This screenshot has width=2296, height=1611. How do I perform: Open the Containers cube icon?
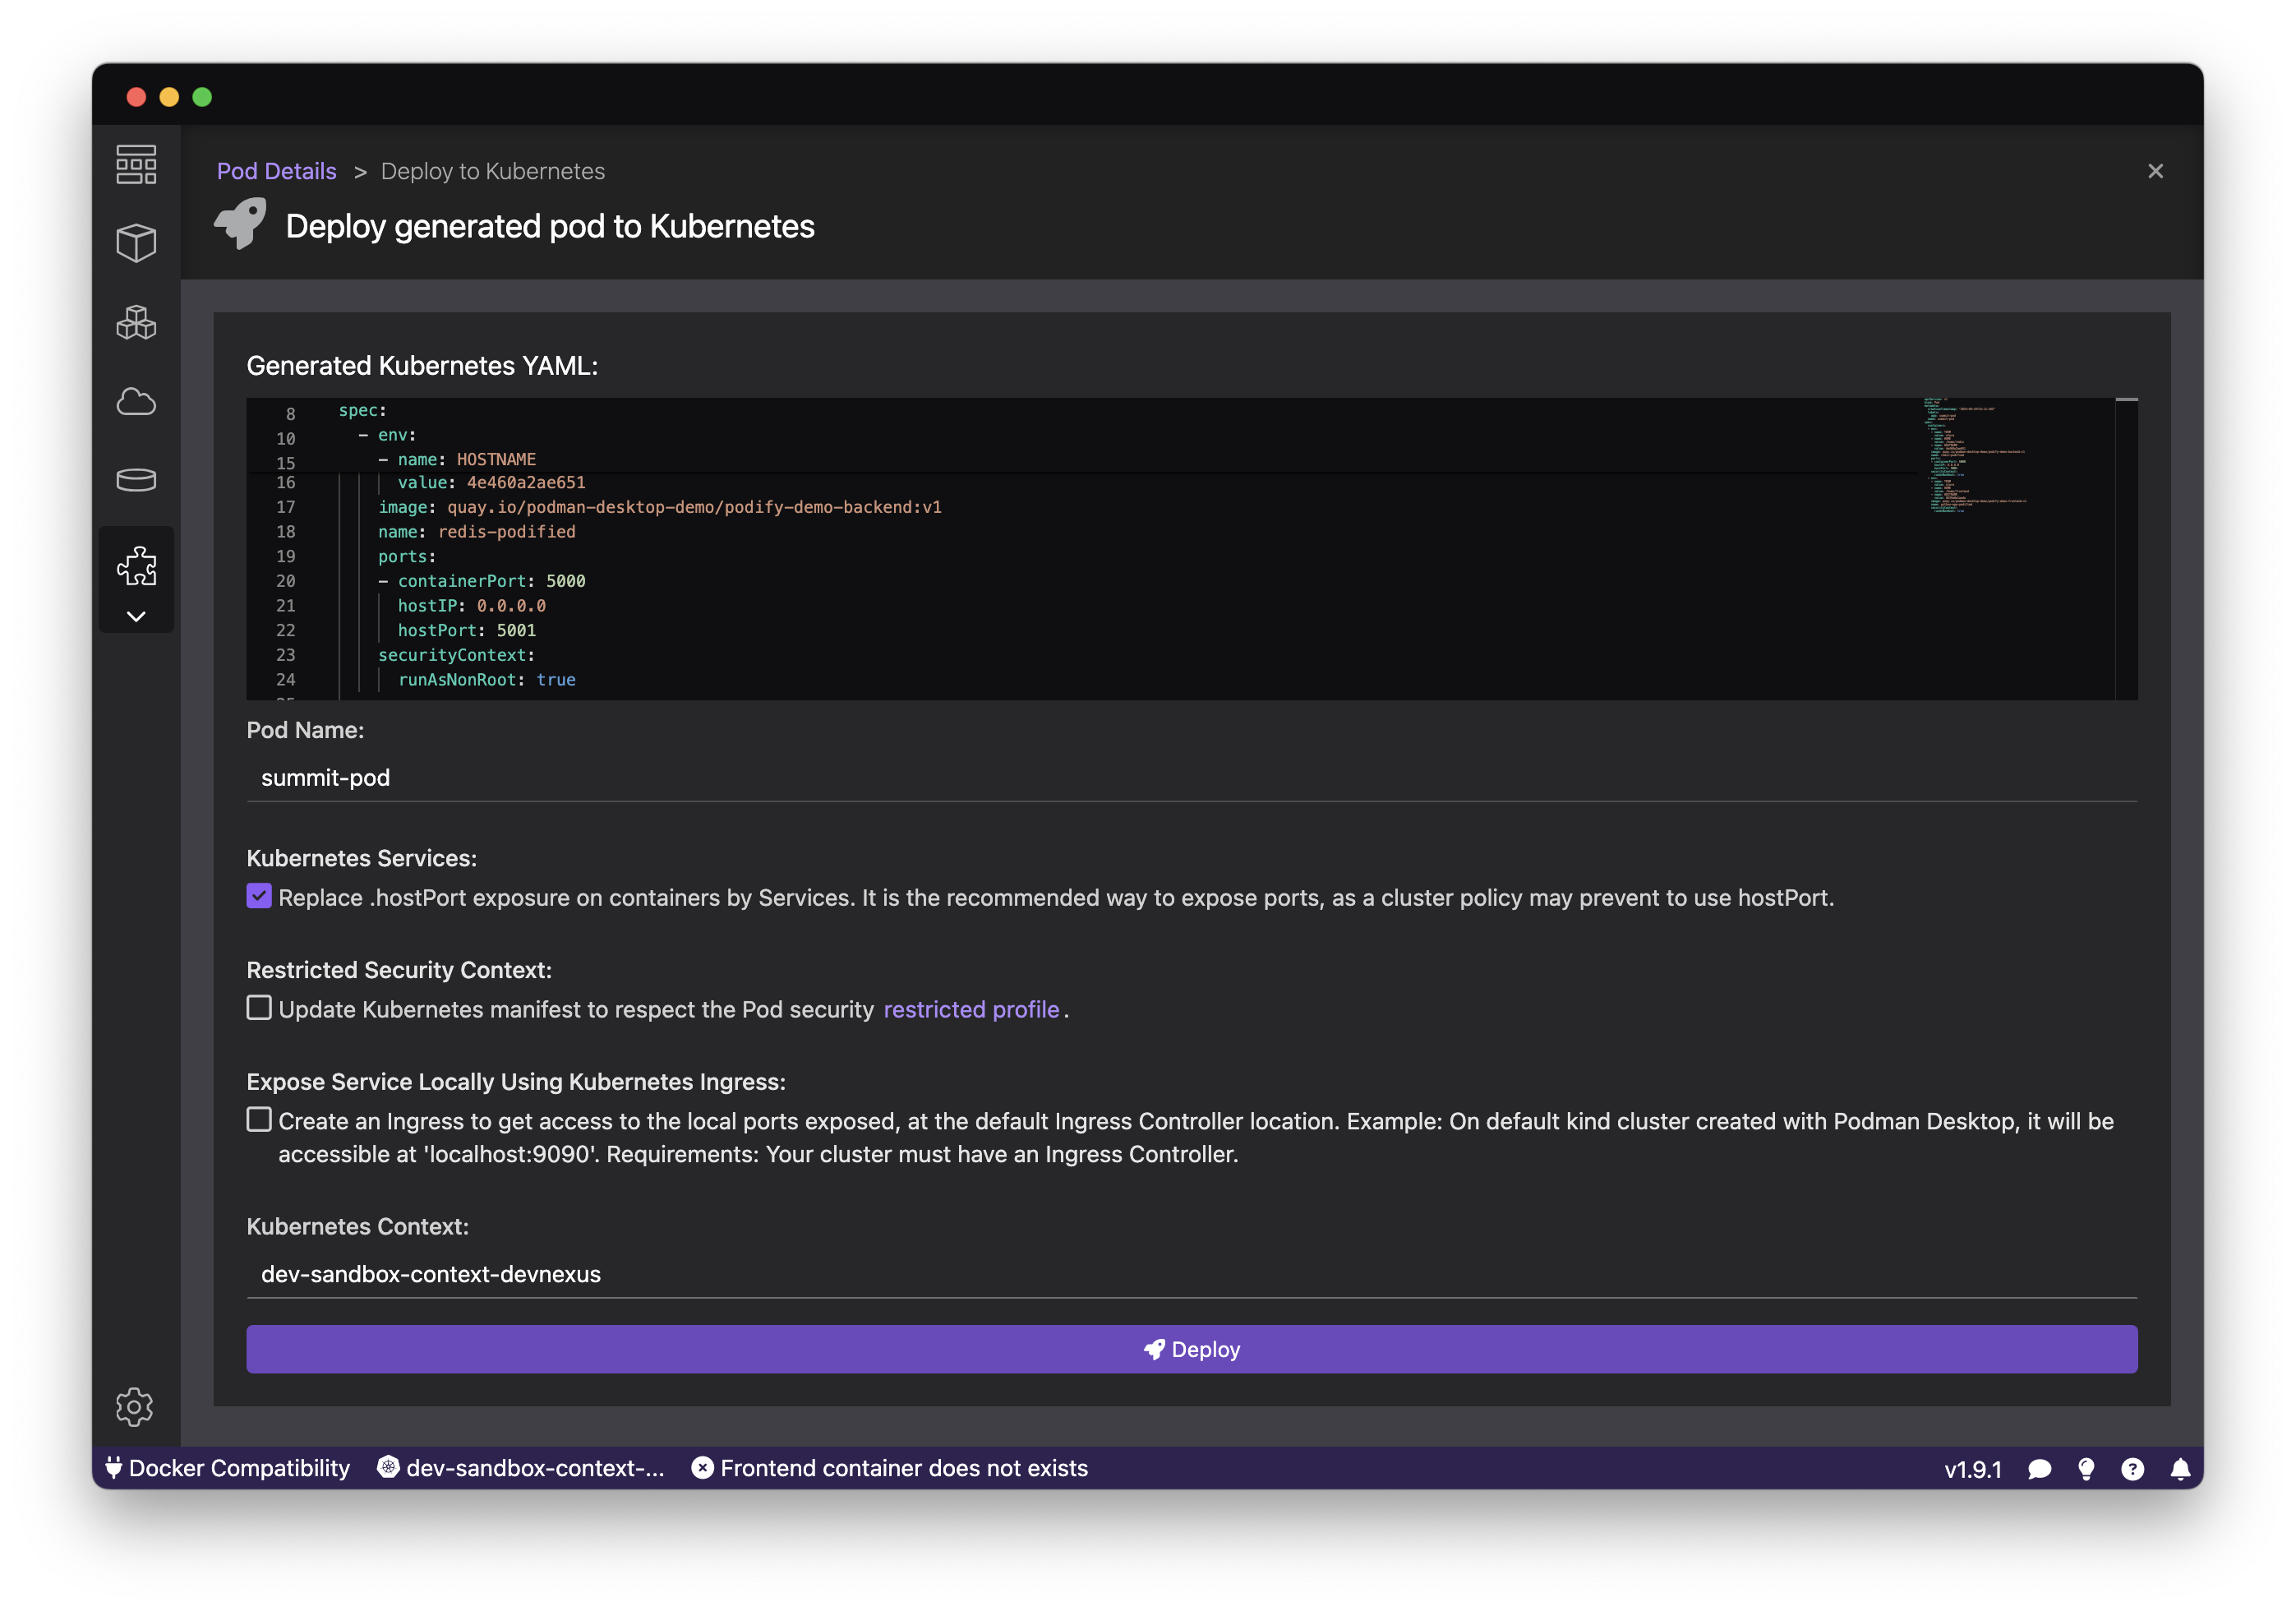coord(136,243)
